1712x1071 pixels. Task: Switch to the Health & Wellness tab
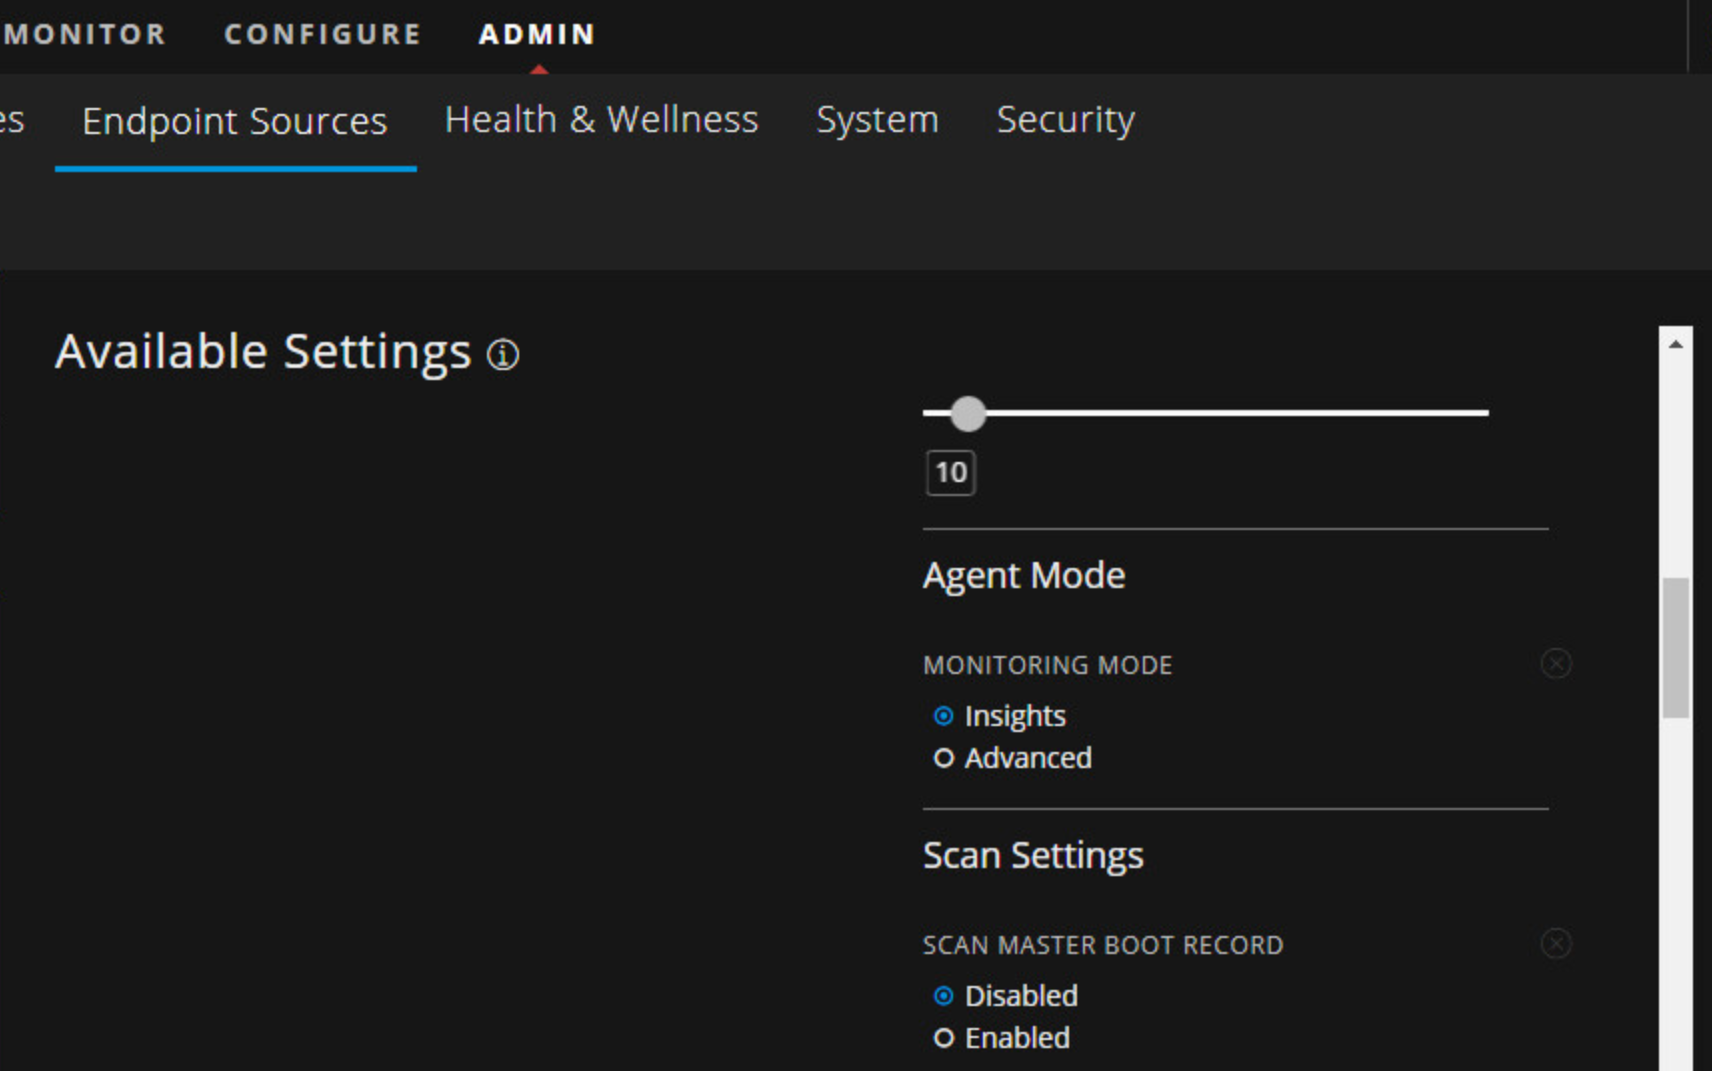(x=601, y=120)
